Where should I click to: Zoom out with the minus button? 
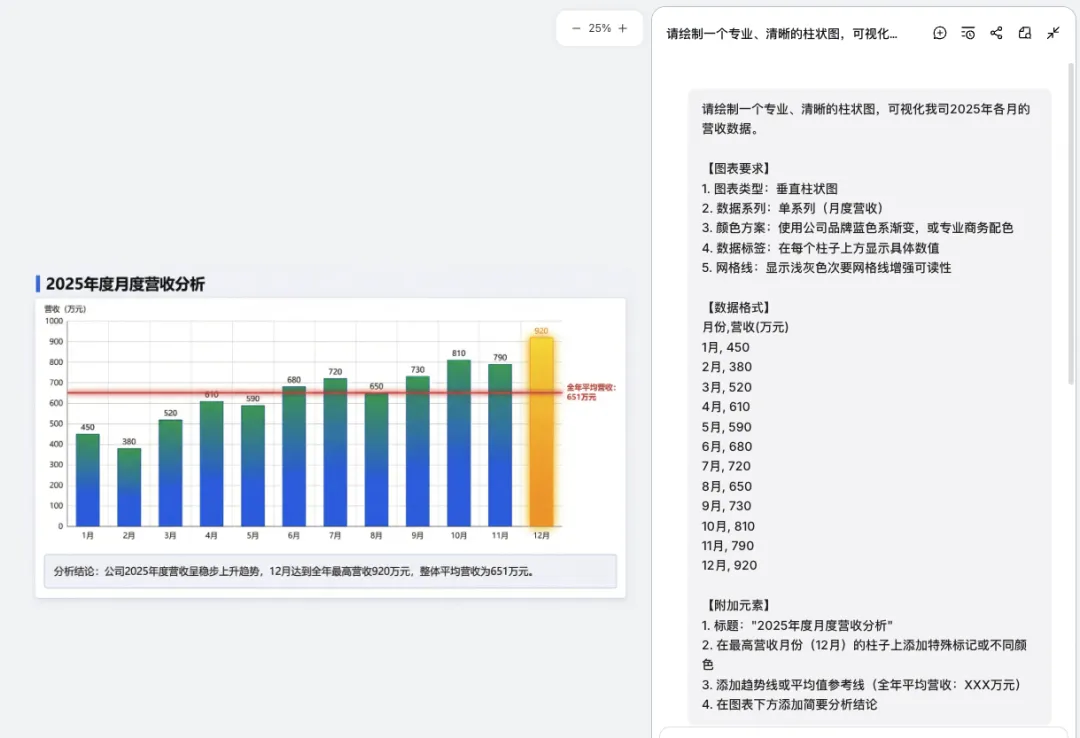[576, 28]
